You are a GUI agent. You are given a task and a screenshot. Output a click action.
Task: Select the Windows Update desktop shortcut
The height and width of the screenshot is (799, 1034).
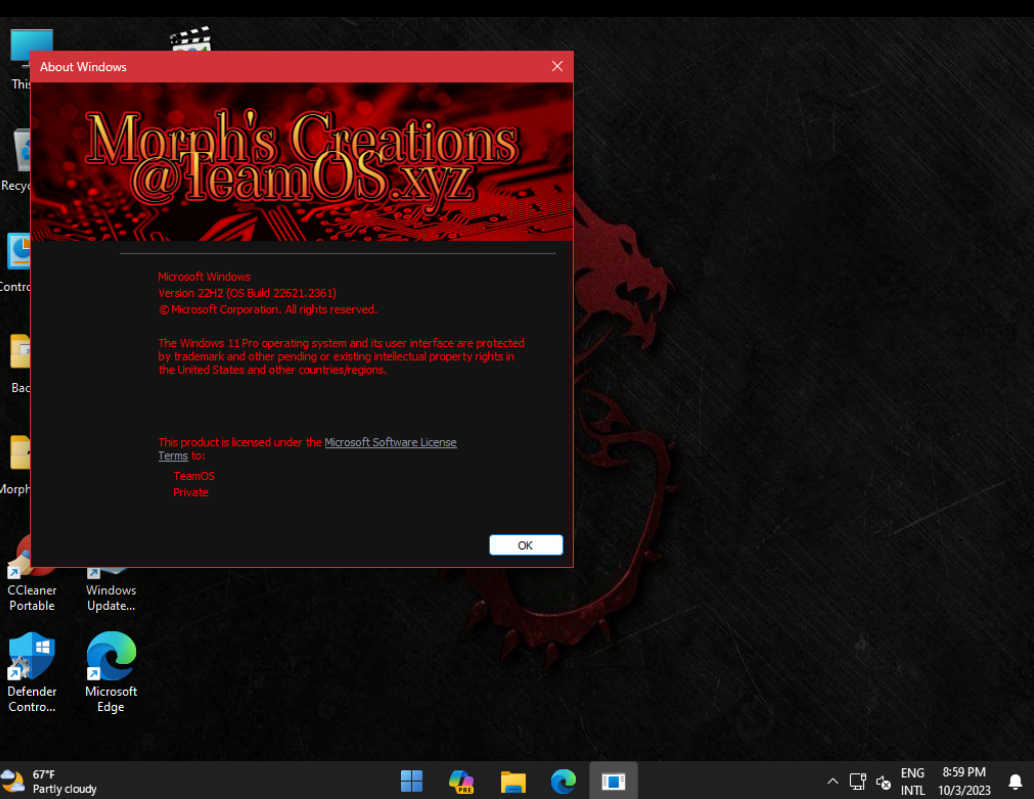pyautogui.click(x=111, y=590)
